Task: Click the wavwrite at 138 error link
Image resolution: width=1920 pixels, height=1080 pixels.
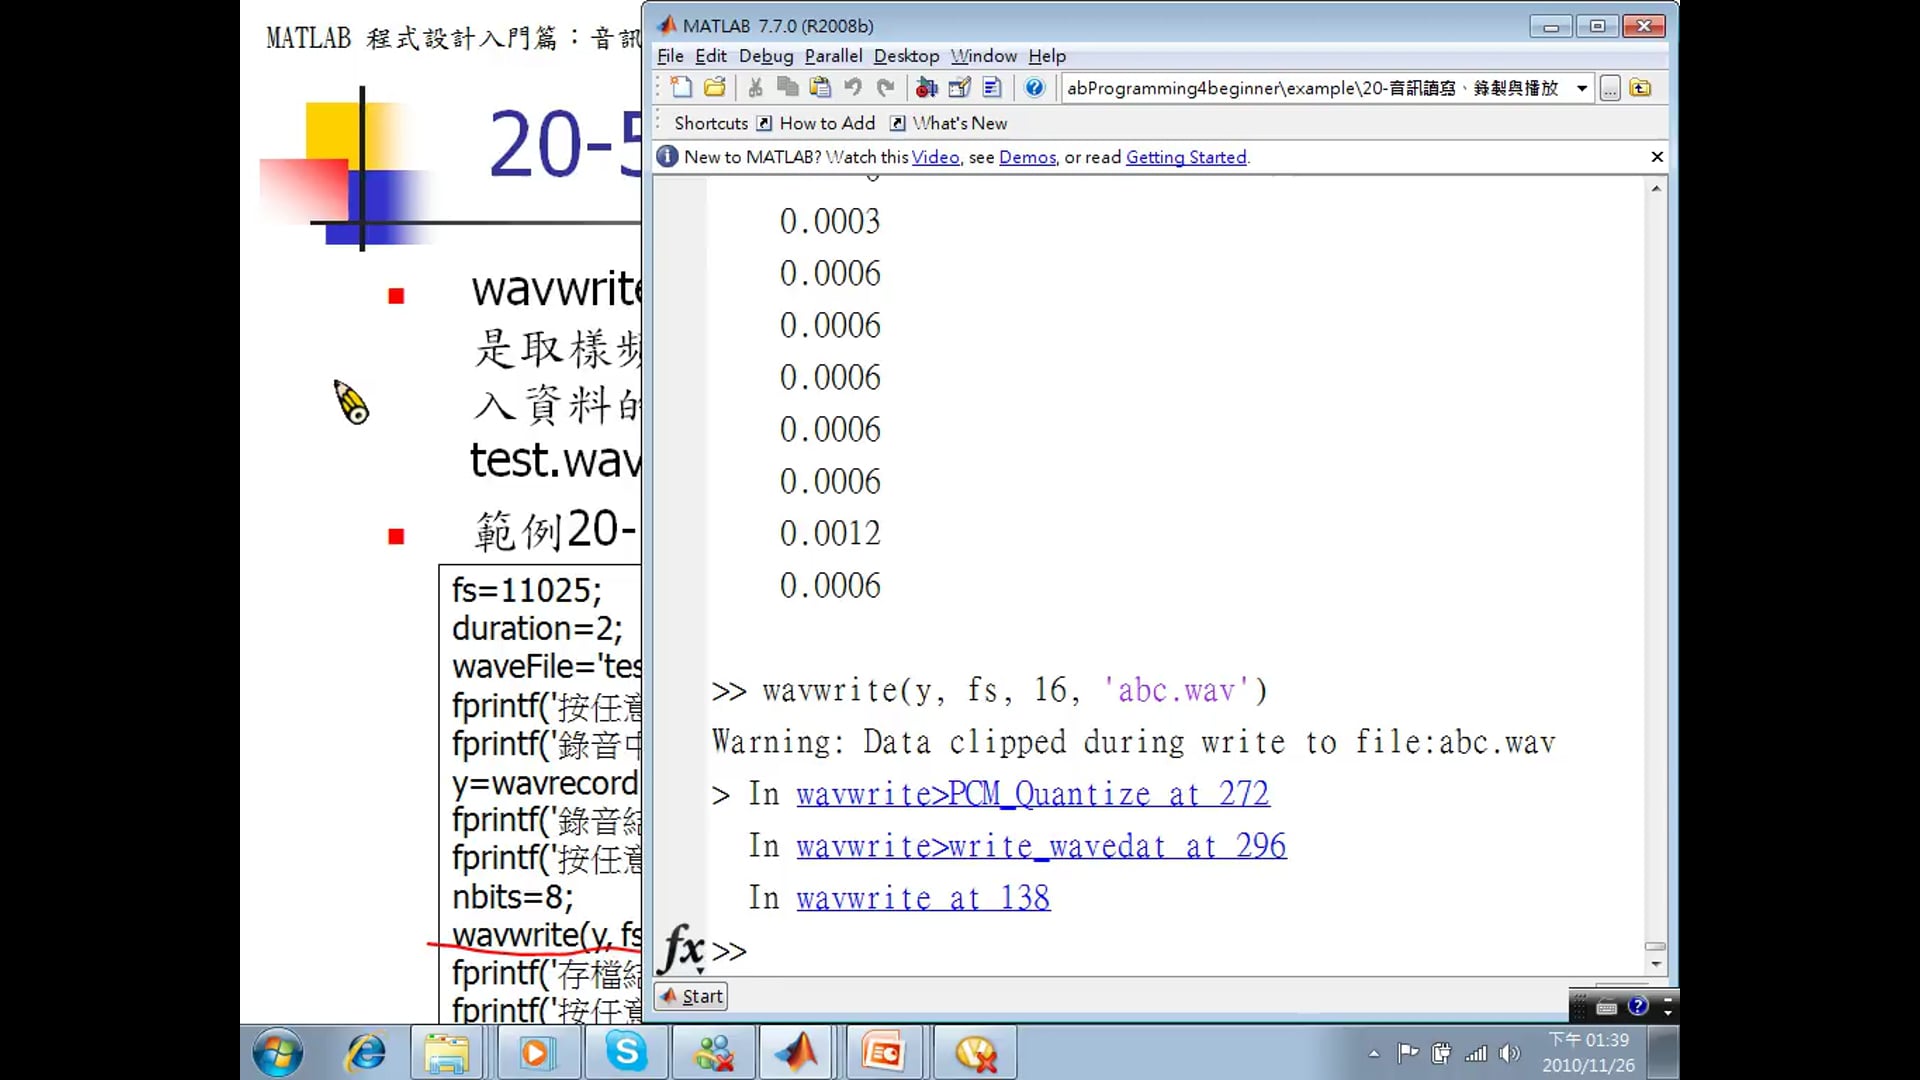Action: point(922,897)
